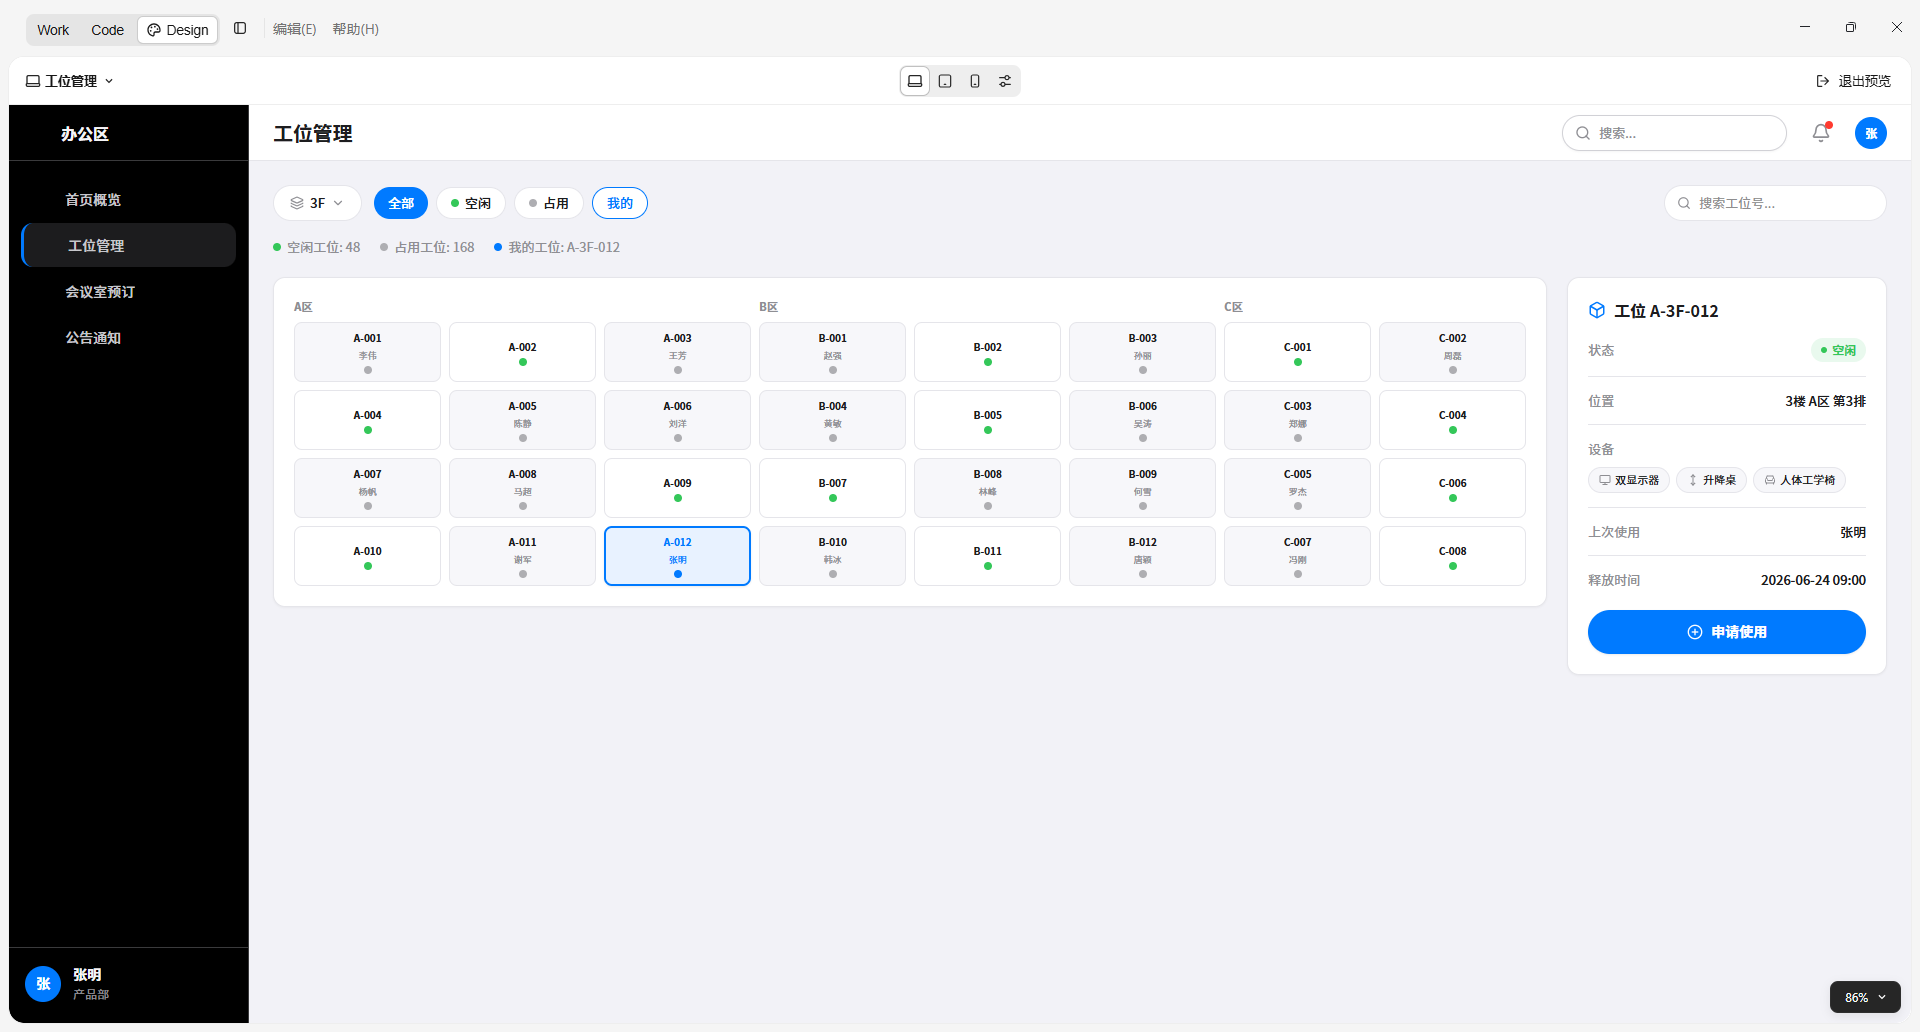Select seat C-008
Viewport: 1920px width, 1032px height.
click(1452, 556)
